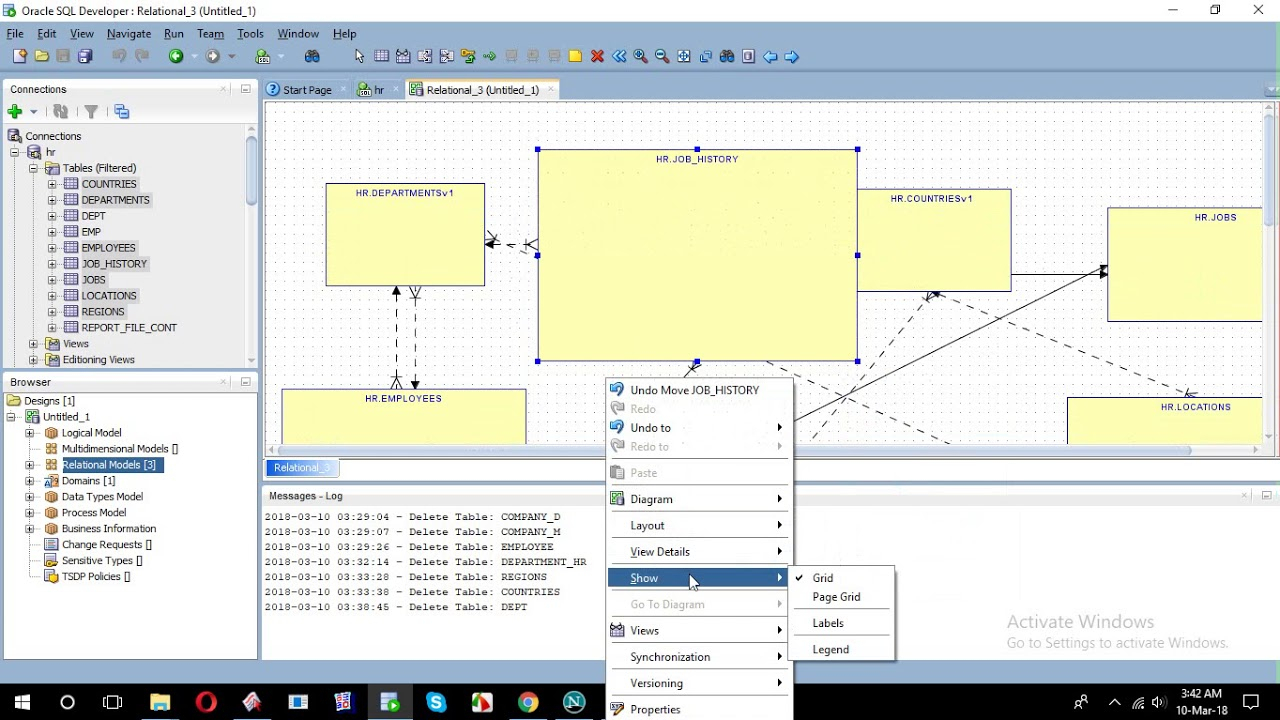Click the red X delete toolbar icon
This screenshot has height=720, width=1280.
click(x=597, y=56)
